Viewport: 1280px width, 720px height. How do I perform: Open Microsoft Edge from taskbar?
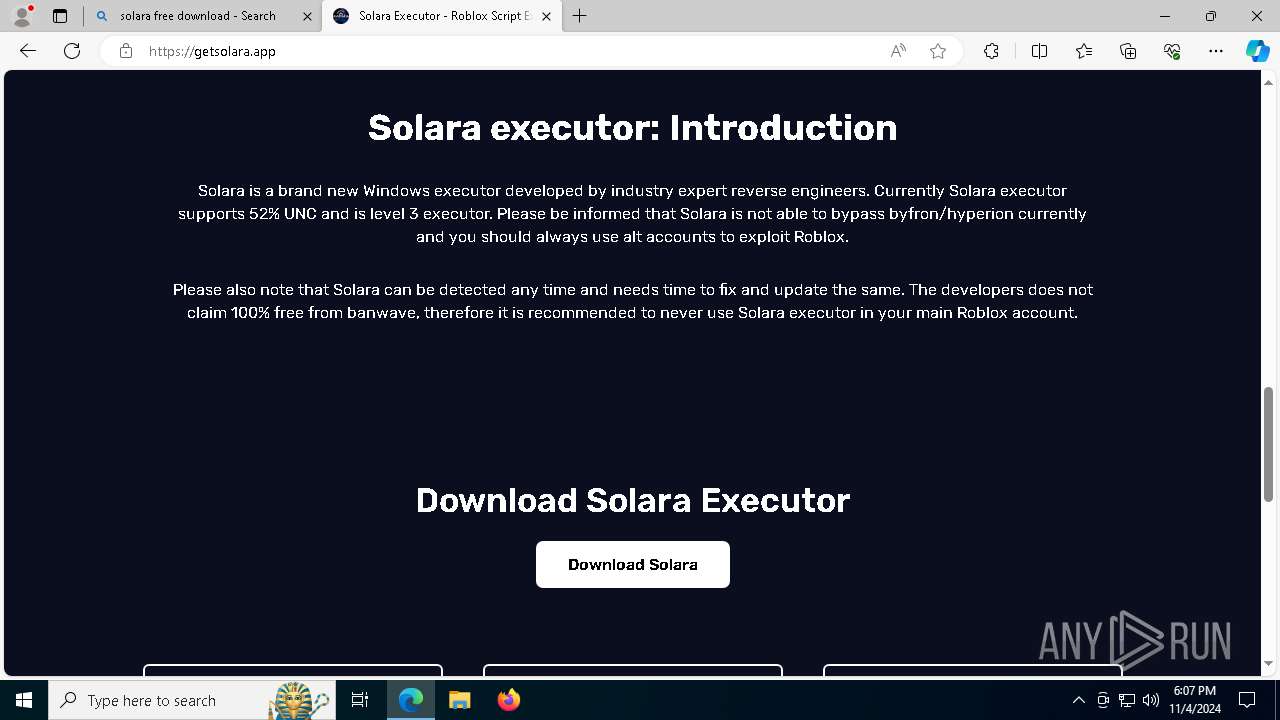[x=411, y=700]
